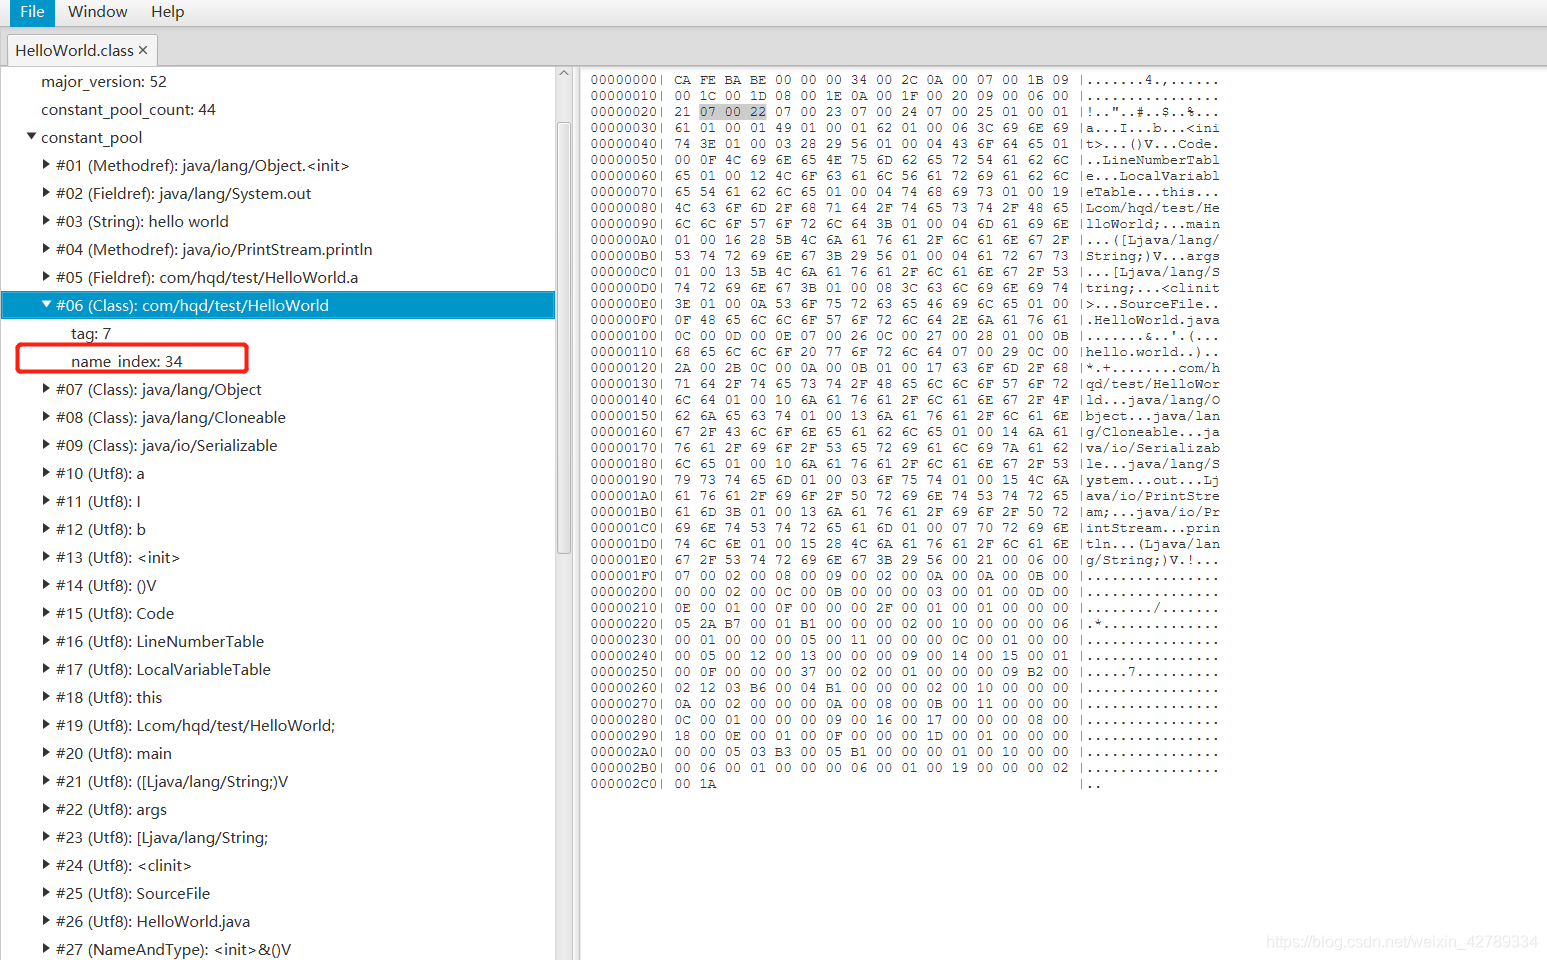Open the File menu
The height and width of the screenshot is (960, 1547).
pos(32,12)
